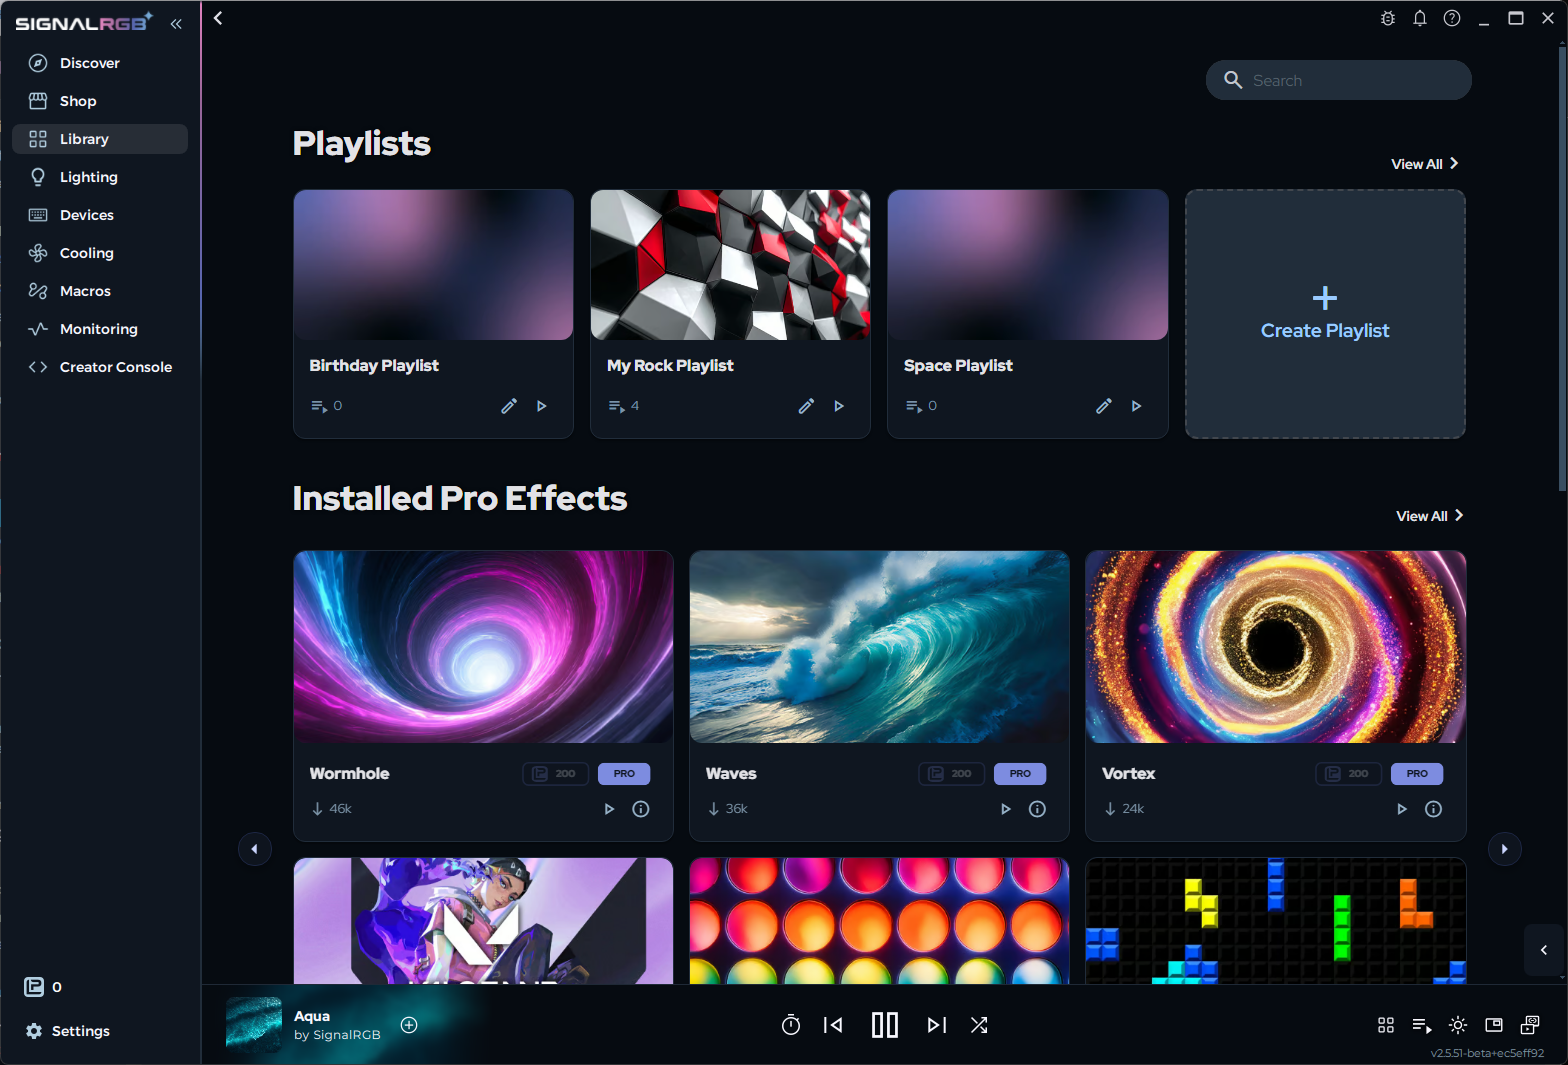
Task: Select the Wormhole effect thumbnail
Action: [483, 647]
